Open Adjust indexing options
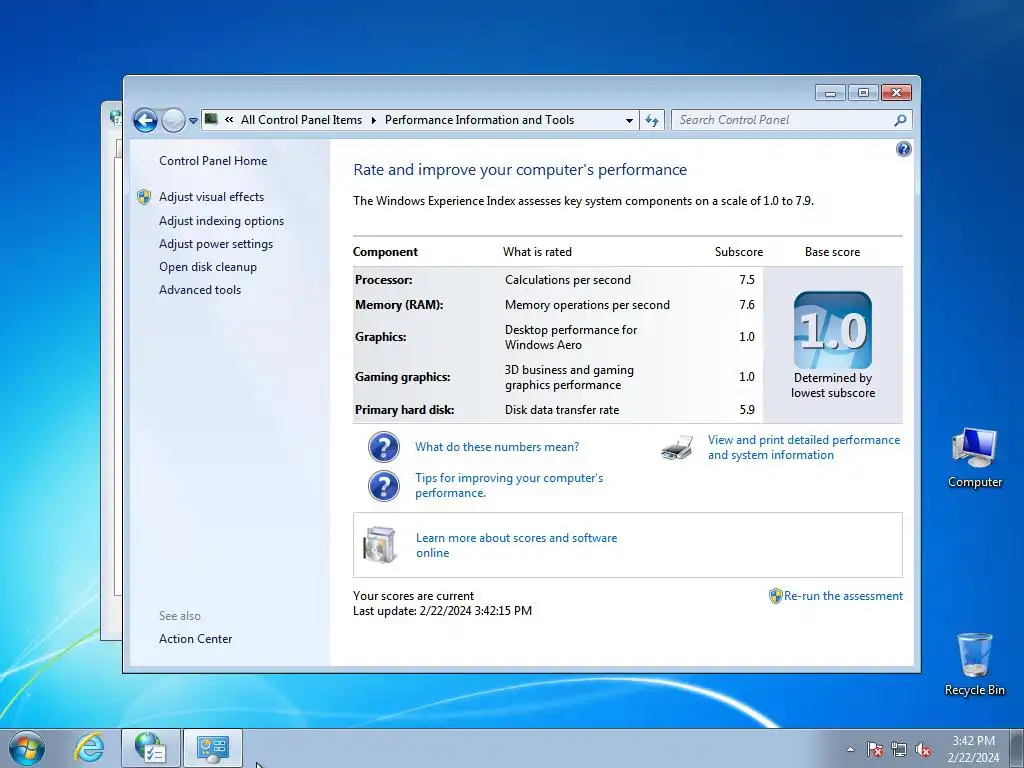The width and height of the screenshot is (1024, 768). [221, 221]
